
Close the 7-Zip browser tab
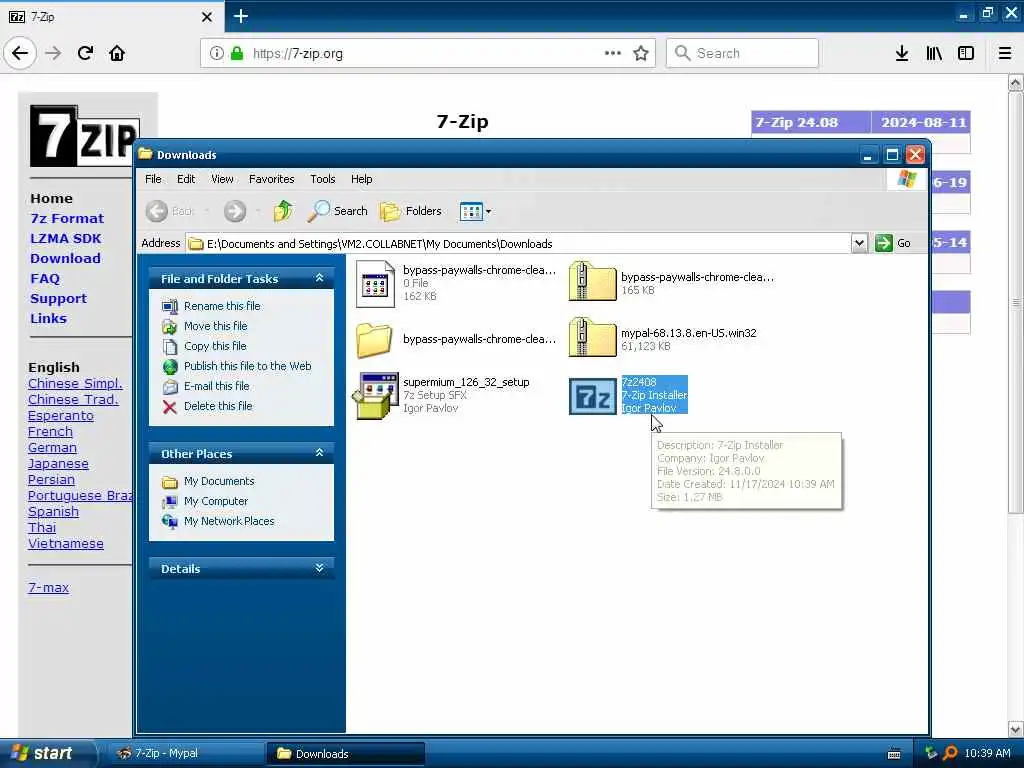(207, 17)
